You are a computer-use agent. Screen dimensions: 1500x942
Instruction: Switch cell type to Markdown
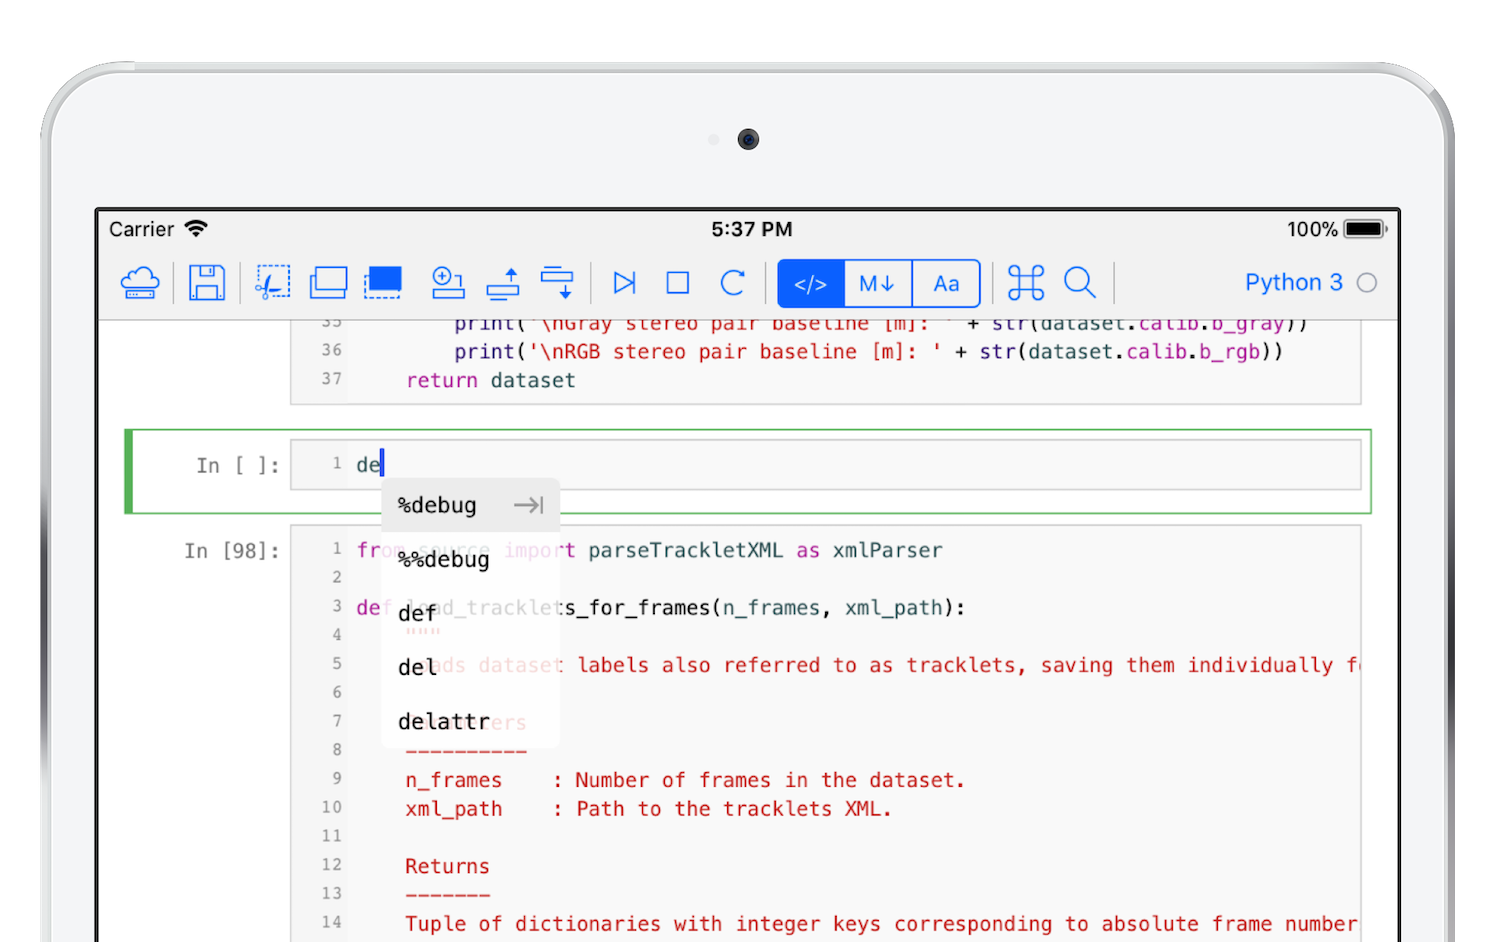coord(878,283)
